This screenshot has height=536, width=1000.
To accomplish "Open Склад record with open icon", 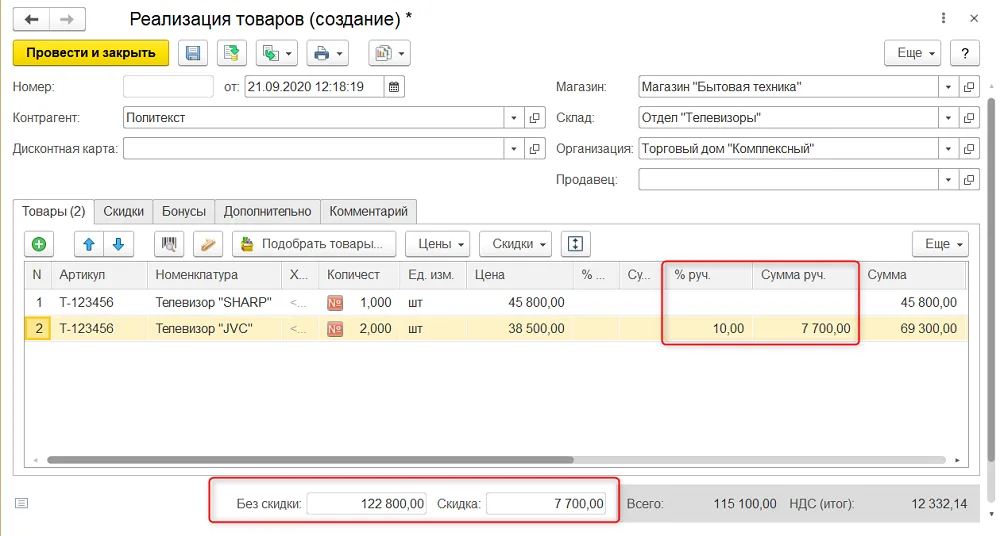I will click(969, 118).
